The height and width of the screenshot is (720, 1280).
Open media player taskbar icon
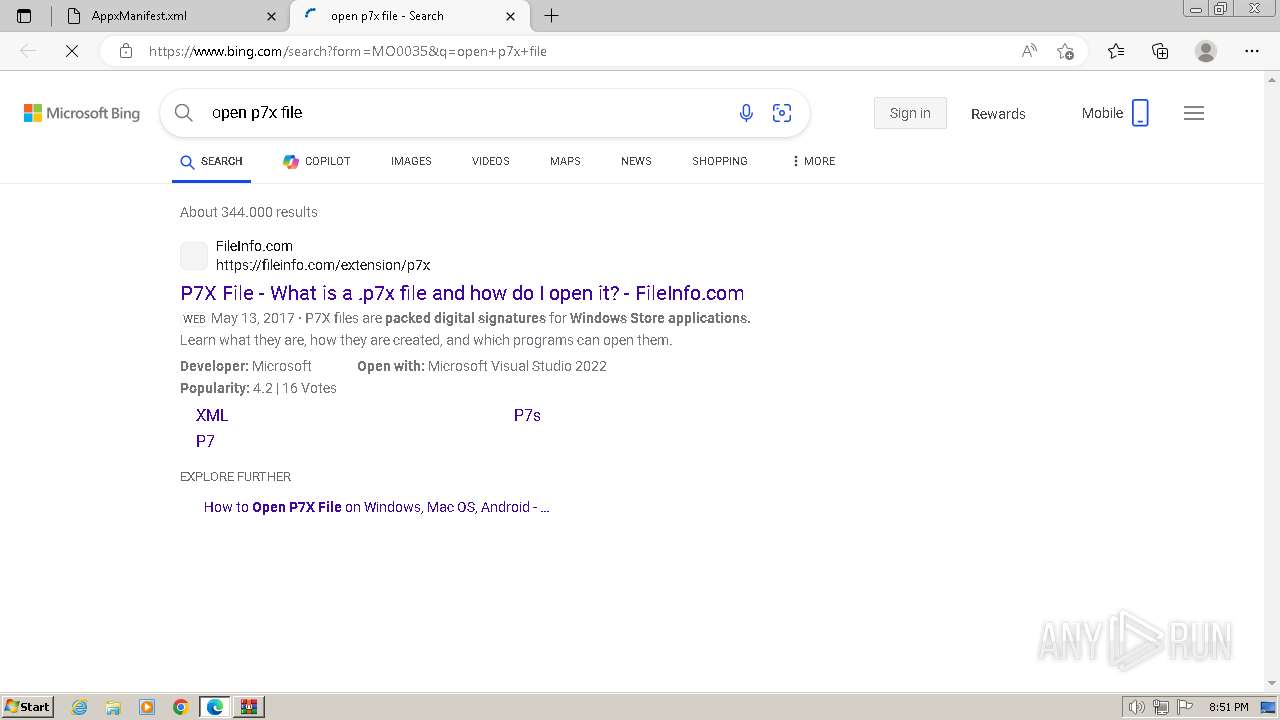147,707
